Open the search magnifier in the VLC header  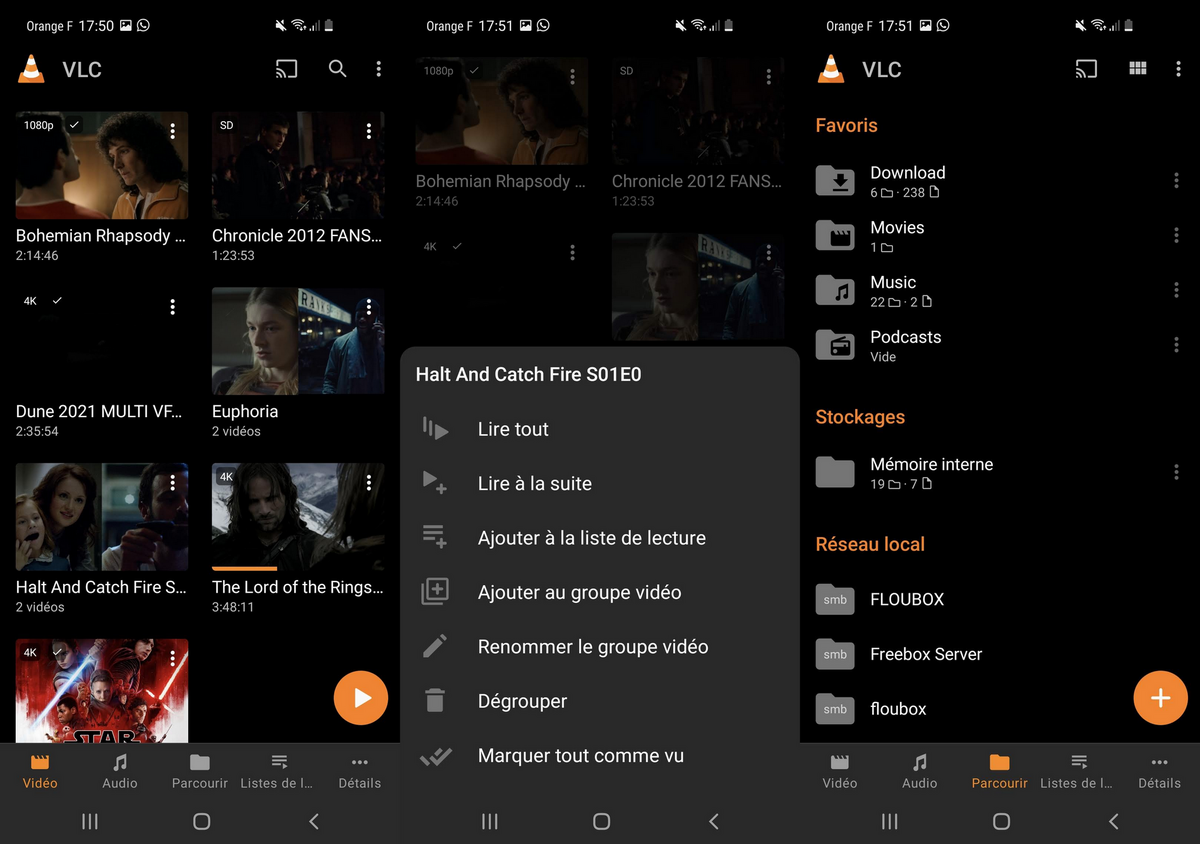(x=338, y=69)
